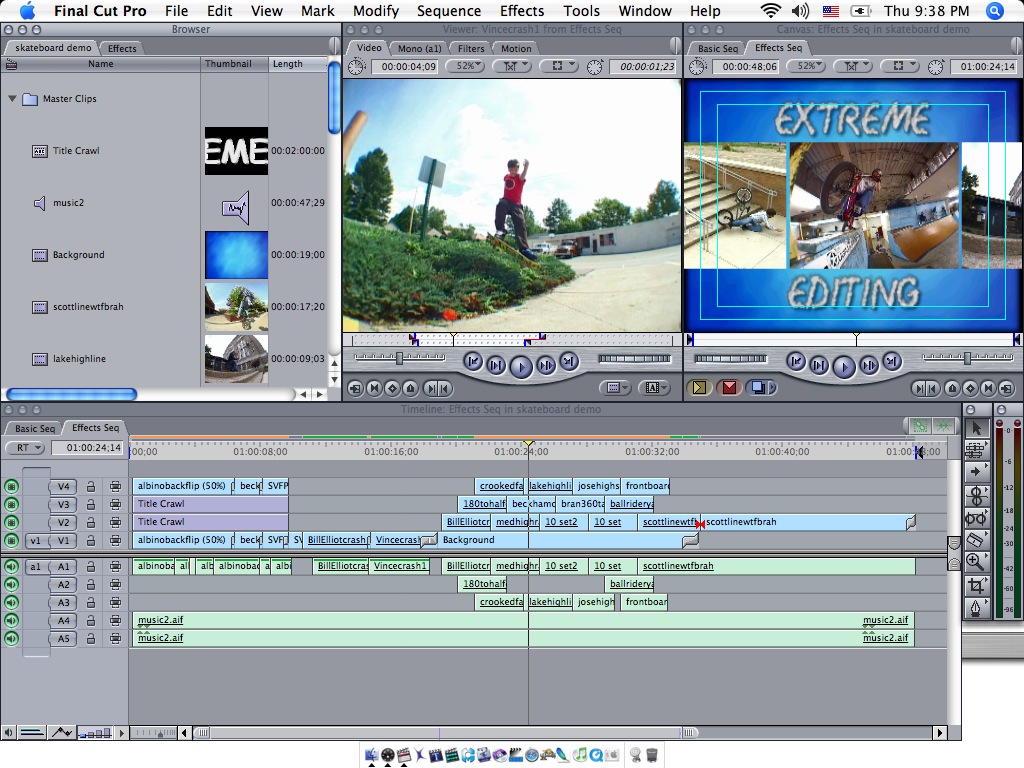Mute audio track A1

coord(11,567)
